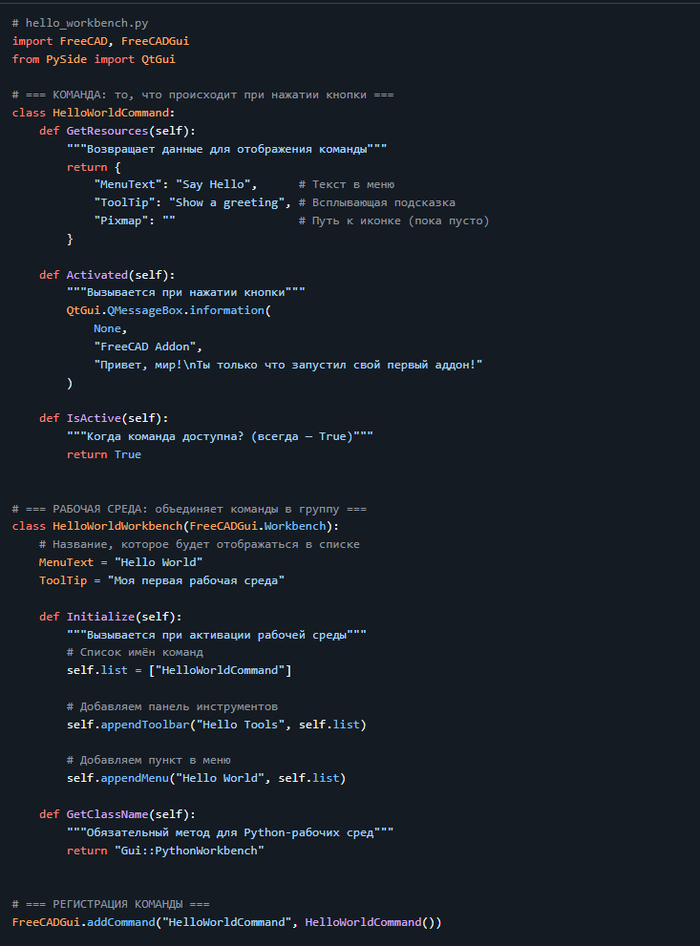Click the FreeCADGui.addCommand registration line

click(x=226, y=922)
